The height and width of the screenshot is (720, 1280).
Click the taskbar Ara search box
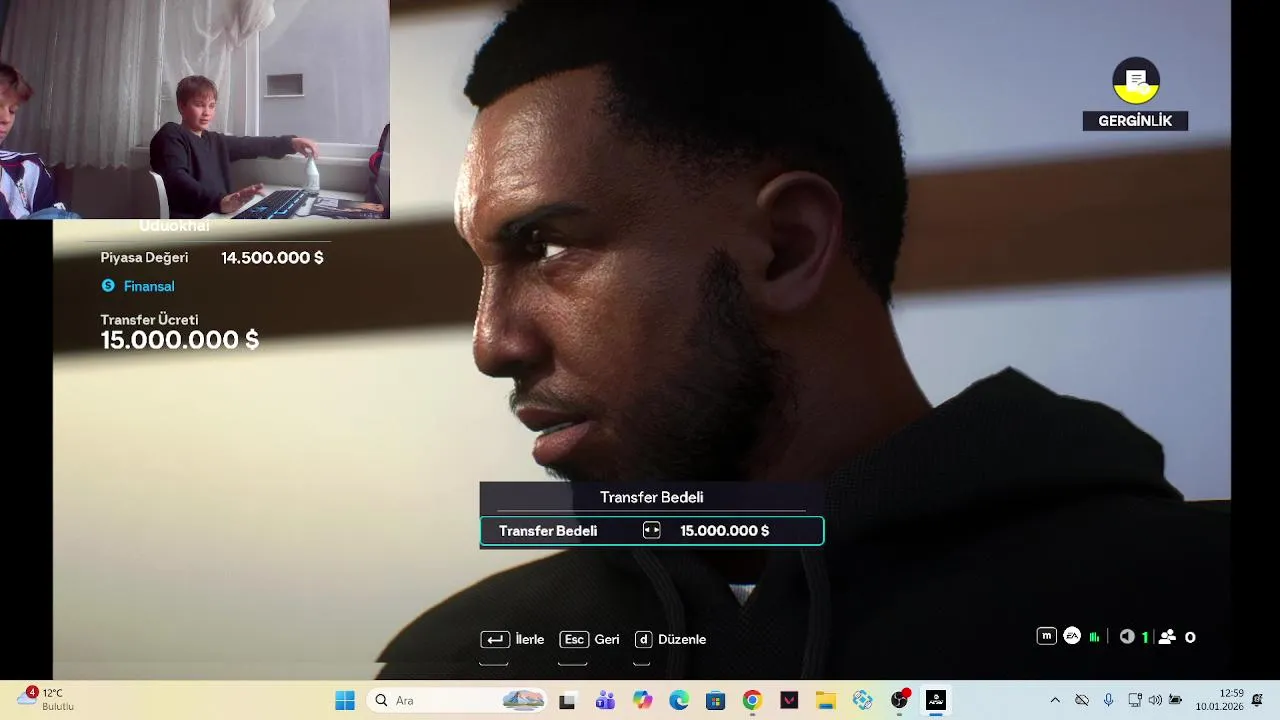pos(457,700)
